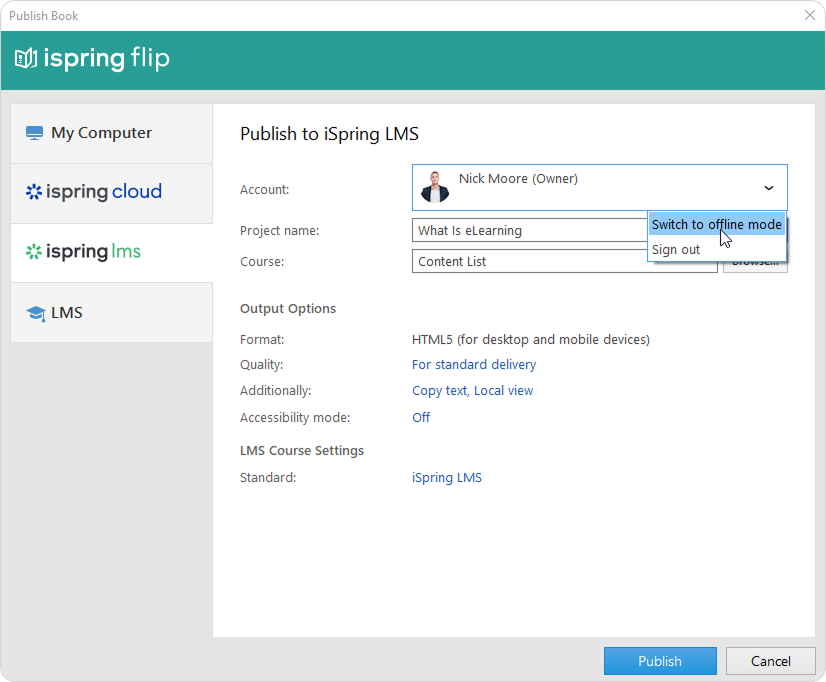Click the Publish button
Screen dimensions: 826x682
coord(659,661)
